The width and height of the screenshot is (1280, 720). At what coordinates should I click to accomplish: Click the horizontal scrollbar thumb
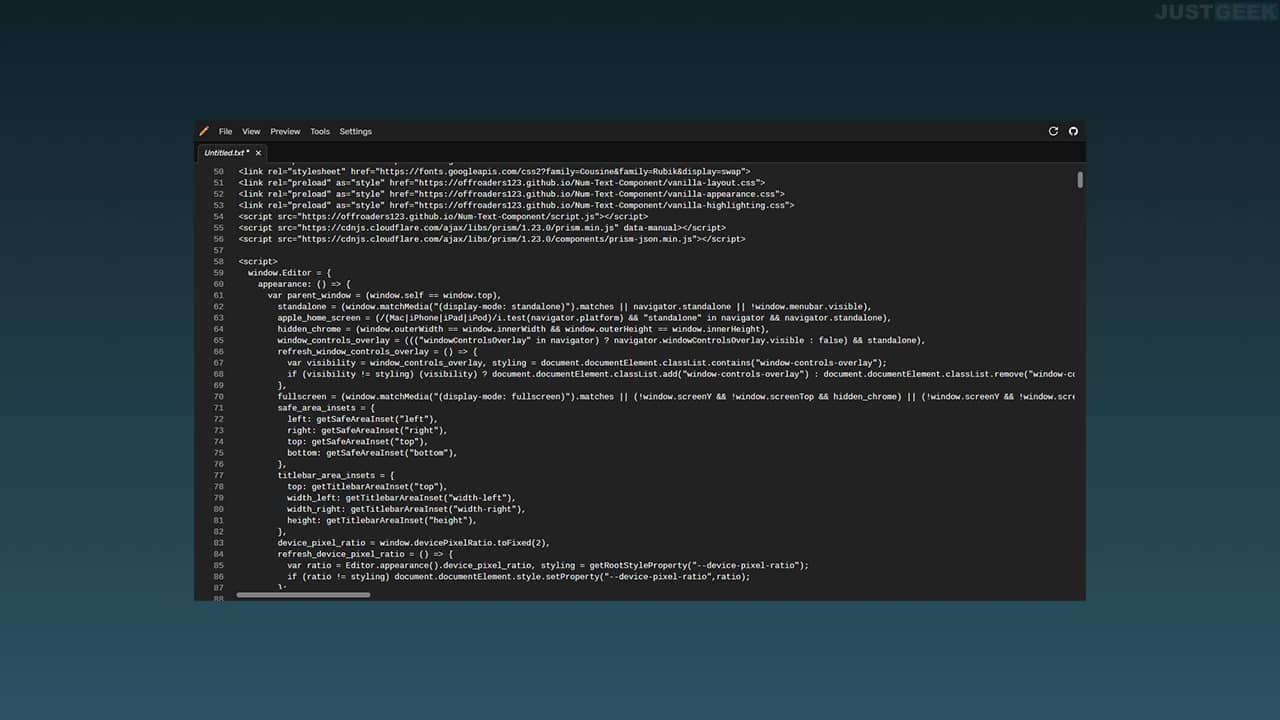(x=303, y=595)
